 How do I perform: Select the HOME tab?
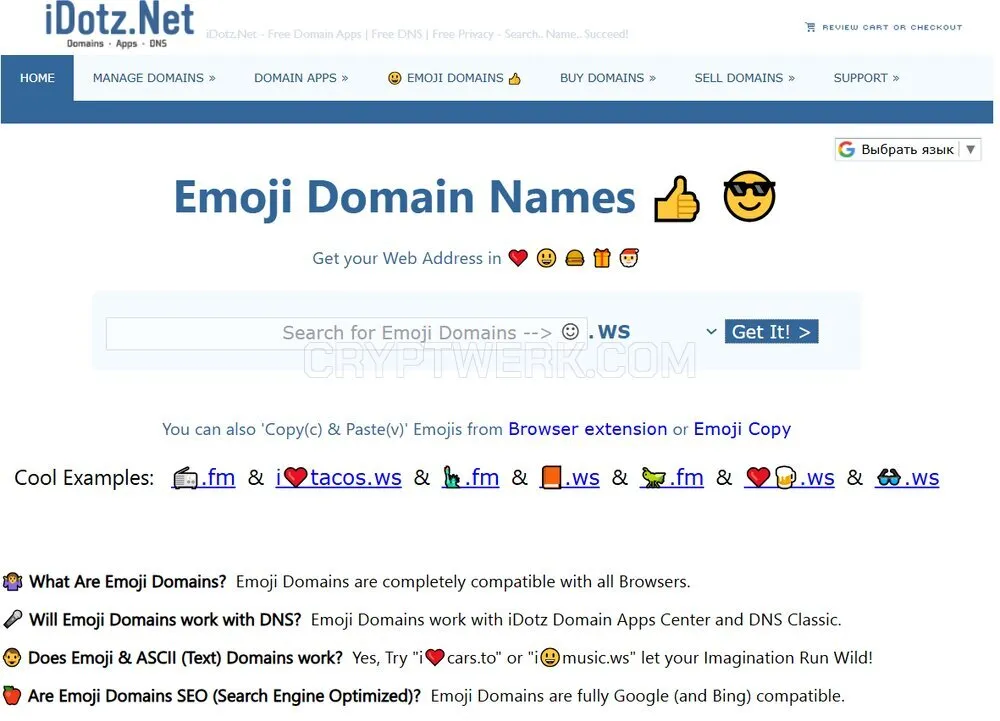click(x=37, y=78)
